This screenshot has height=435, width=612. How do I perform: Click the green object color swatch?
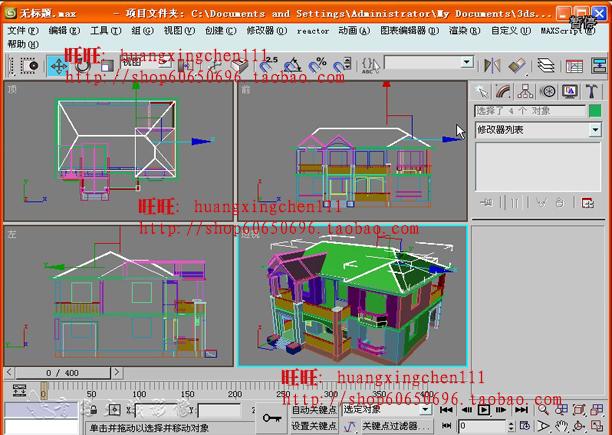tap(595, 111)
